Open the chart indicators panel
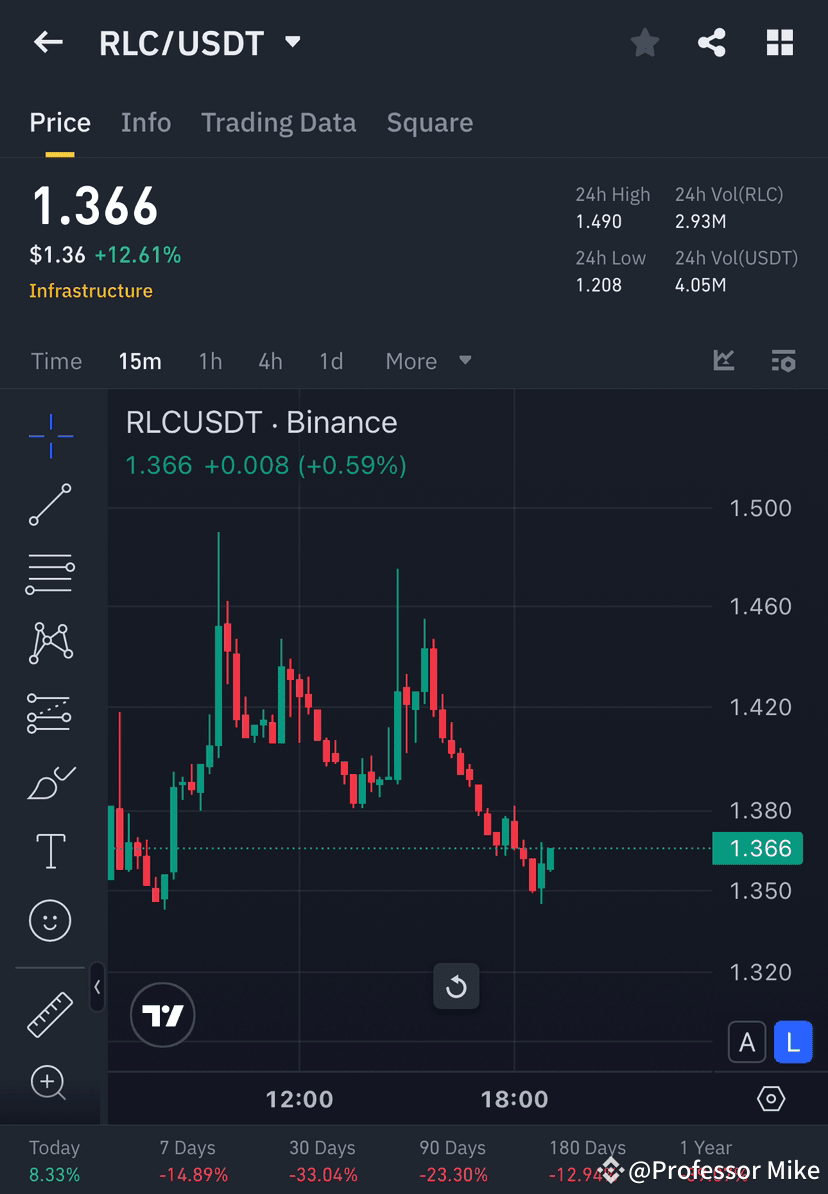Image resolution: width=828 pixels, height=1194 pixels. pos(723,361)
